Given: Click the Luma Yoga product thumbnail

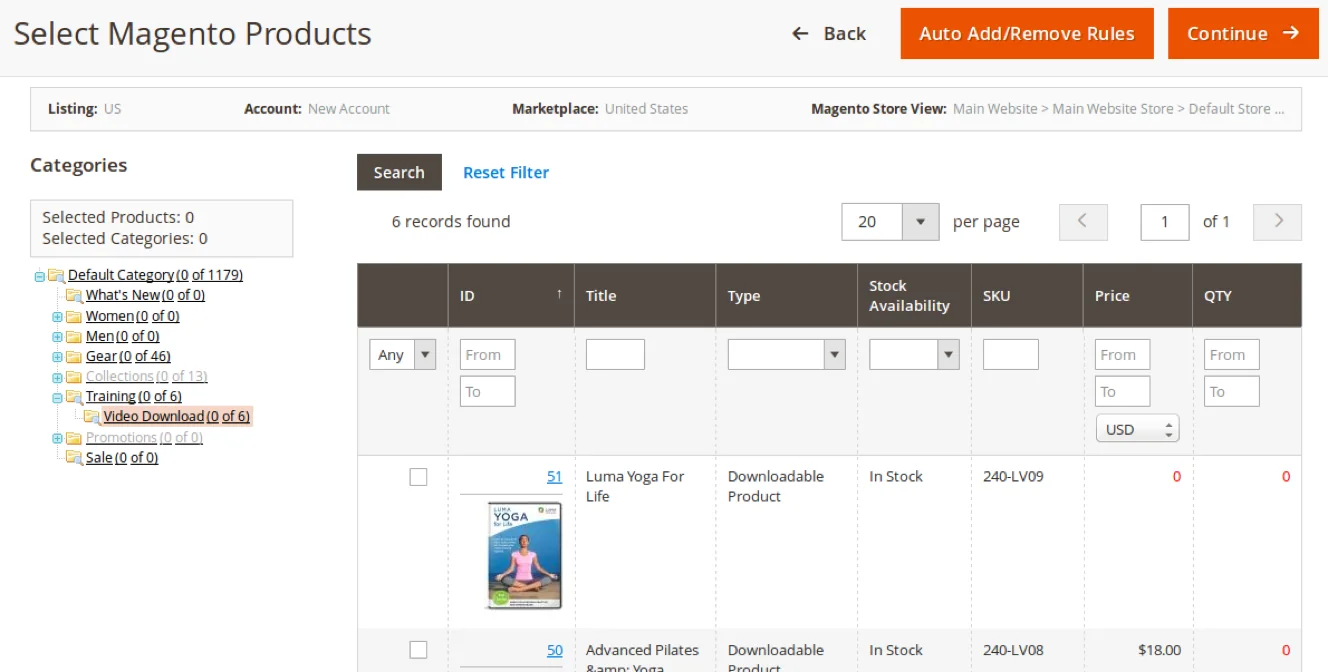Looking at the screenshot, I should [x=525, y=555].
